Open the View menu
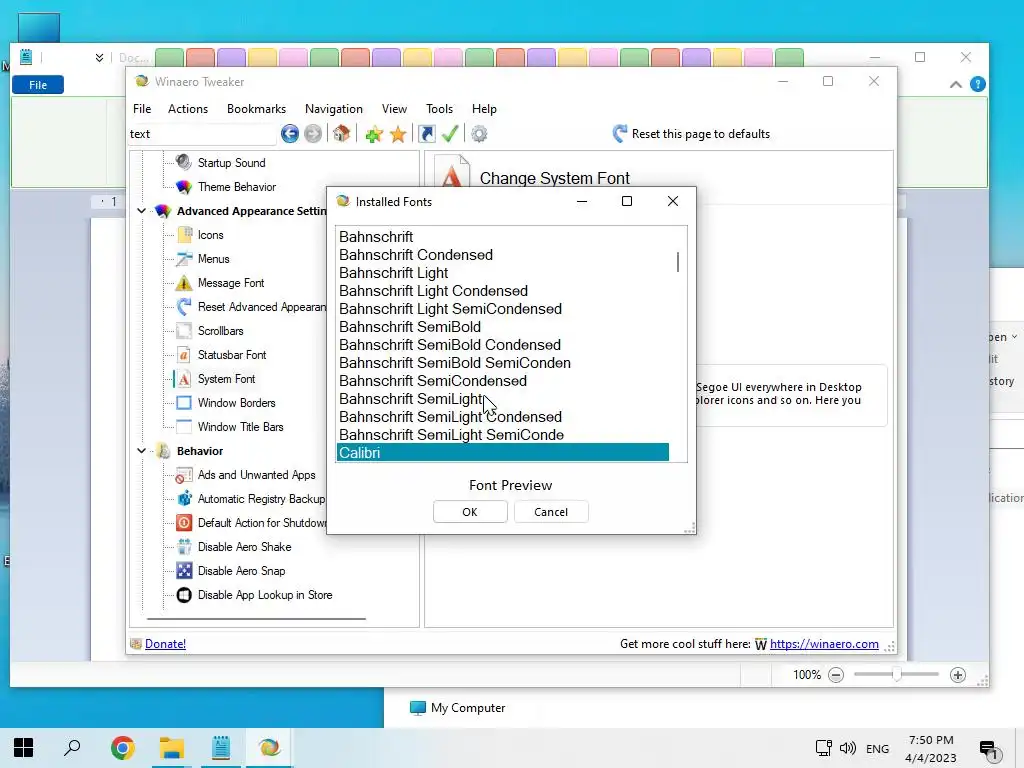This screenshot has height=768, width=1024. tap(394, 109)
